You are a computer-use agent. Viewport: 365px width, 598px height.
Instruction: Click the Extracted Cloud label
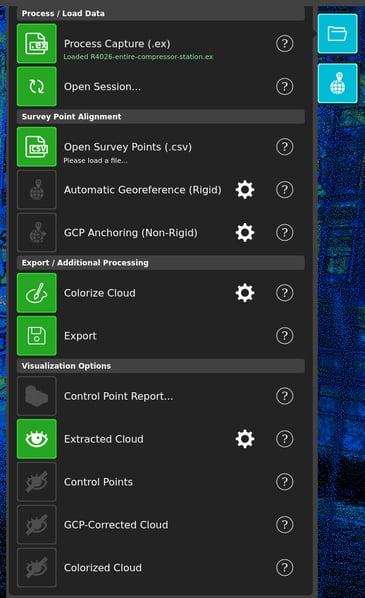104,439
